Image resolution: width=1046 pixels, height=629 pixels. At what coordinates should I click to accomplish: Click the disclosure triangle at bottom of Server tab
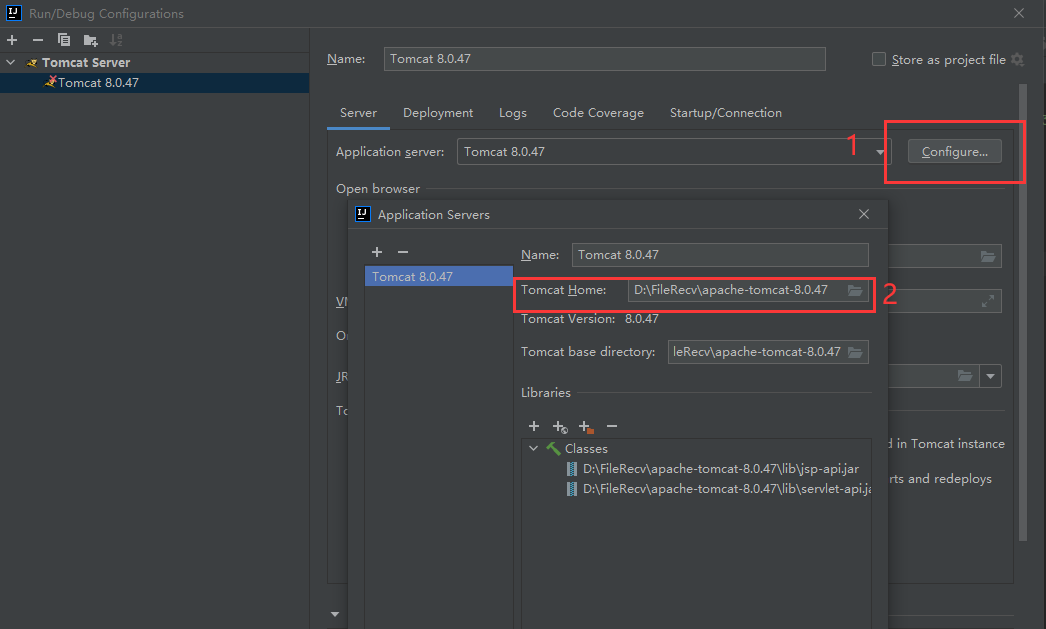335,614
